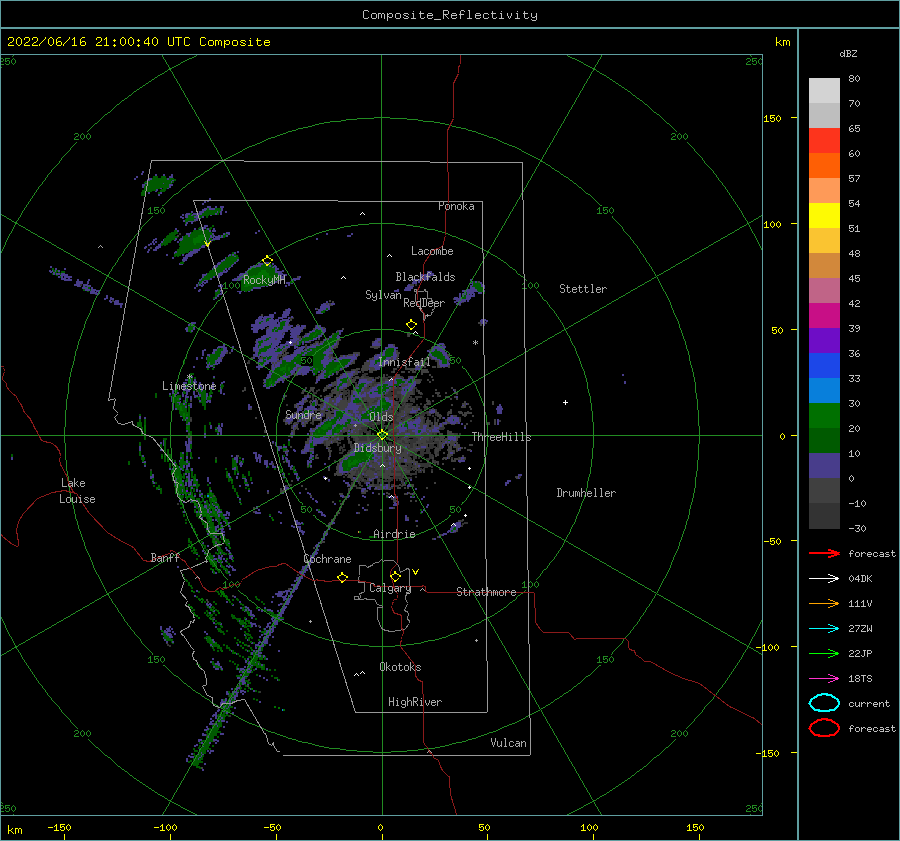Click the Drumheller label

[586, 493]
